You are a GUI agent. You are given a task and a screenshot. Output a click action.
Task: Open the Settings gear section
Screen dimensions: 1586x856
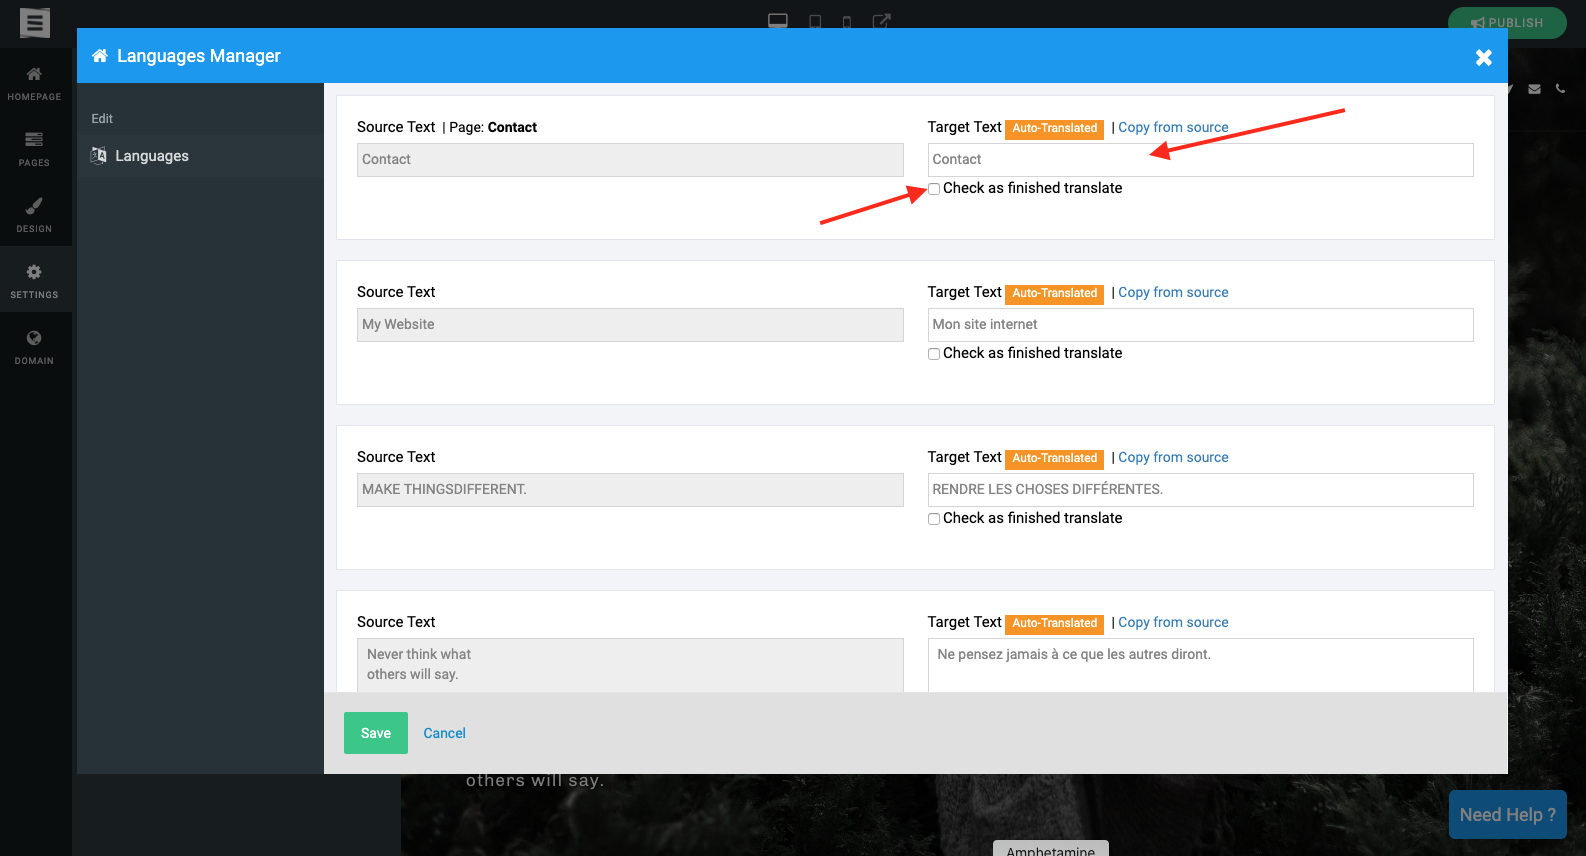point(34,281)
